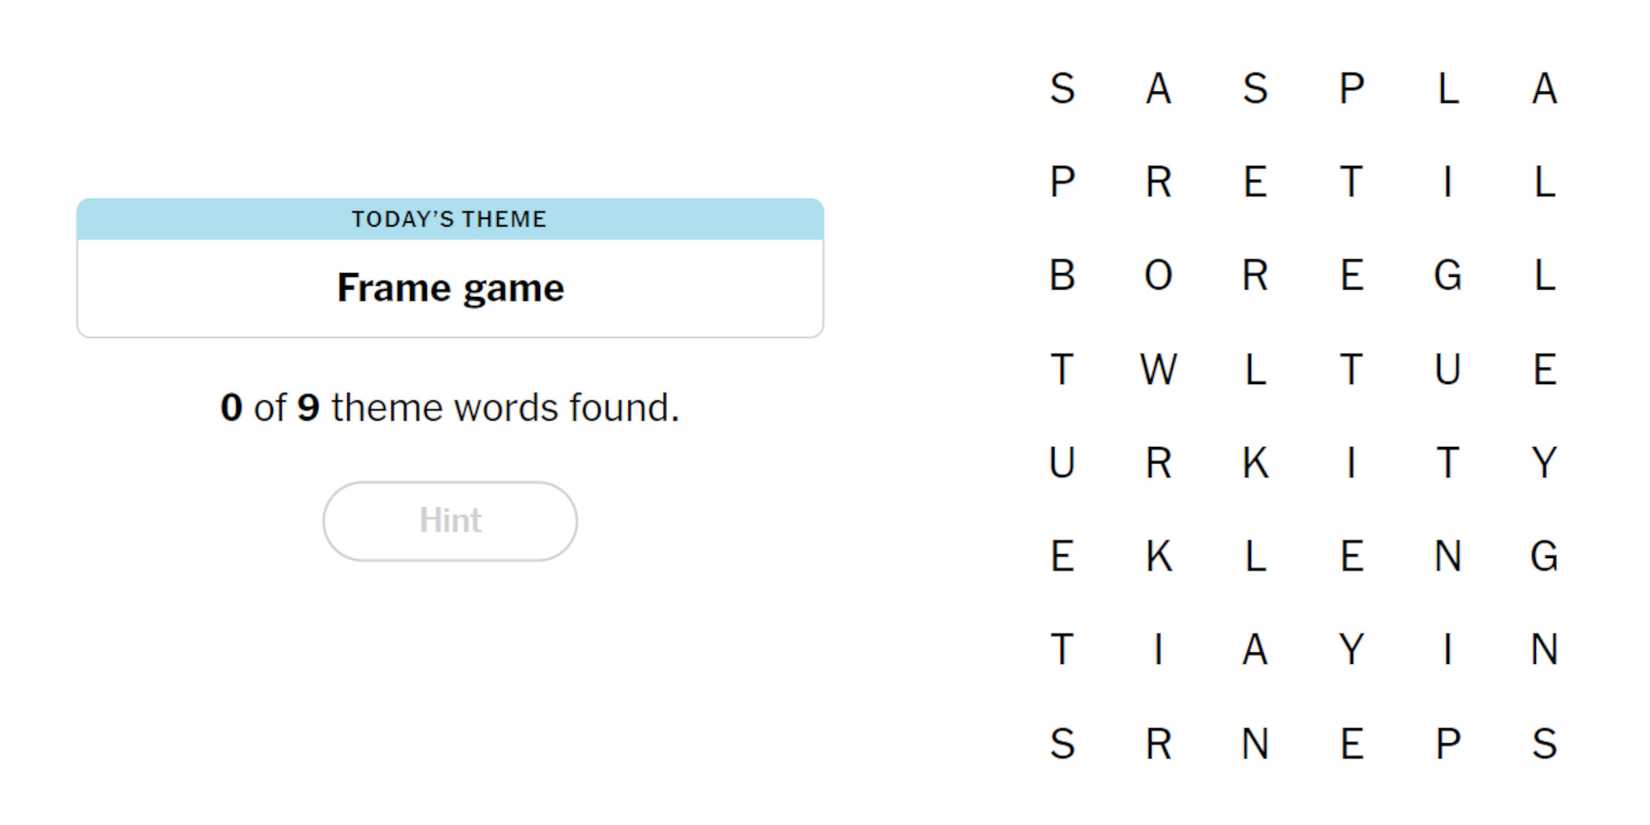1650x825 pixels.
Task: Select the R in the bottom row
Action: [x=1160, y=742]
